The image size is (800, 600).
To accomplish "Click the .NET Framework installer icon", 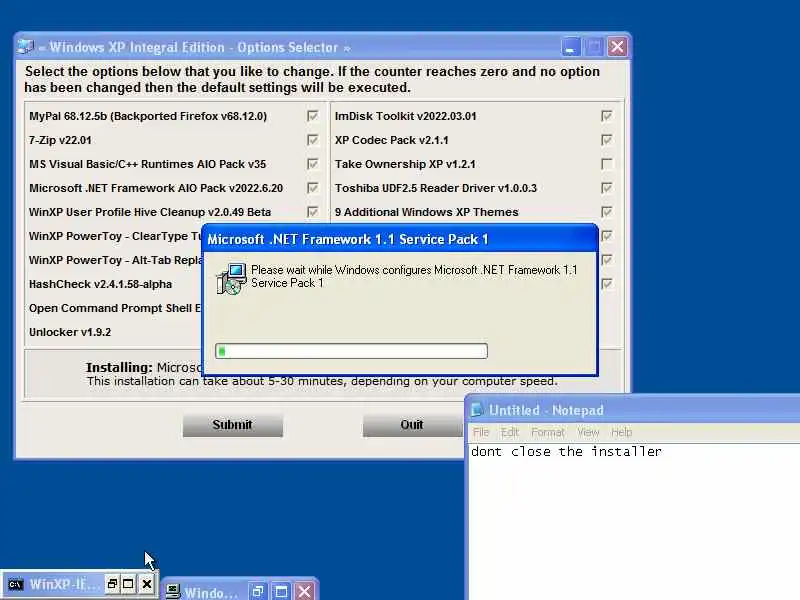I will coord(232,279).
